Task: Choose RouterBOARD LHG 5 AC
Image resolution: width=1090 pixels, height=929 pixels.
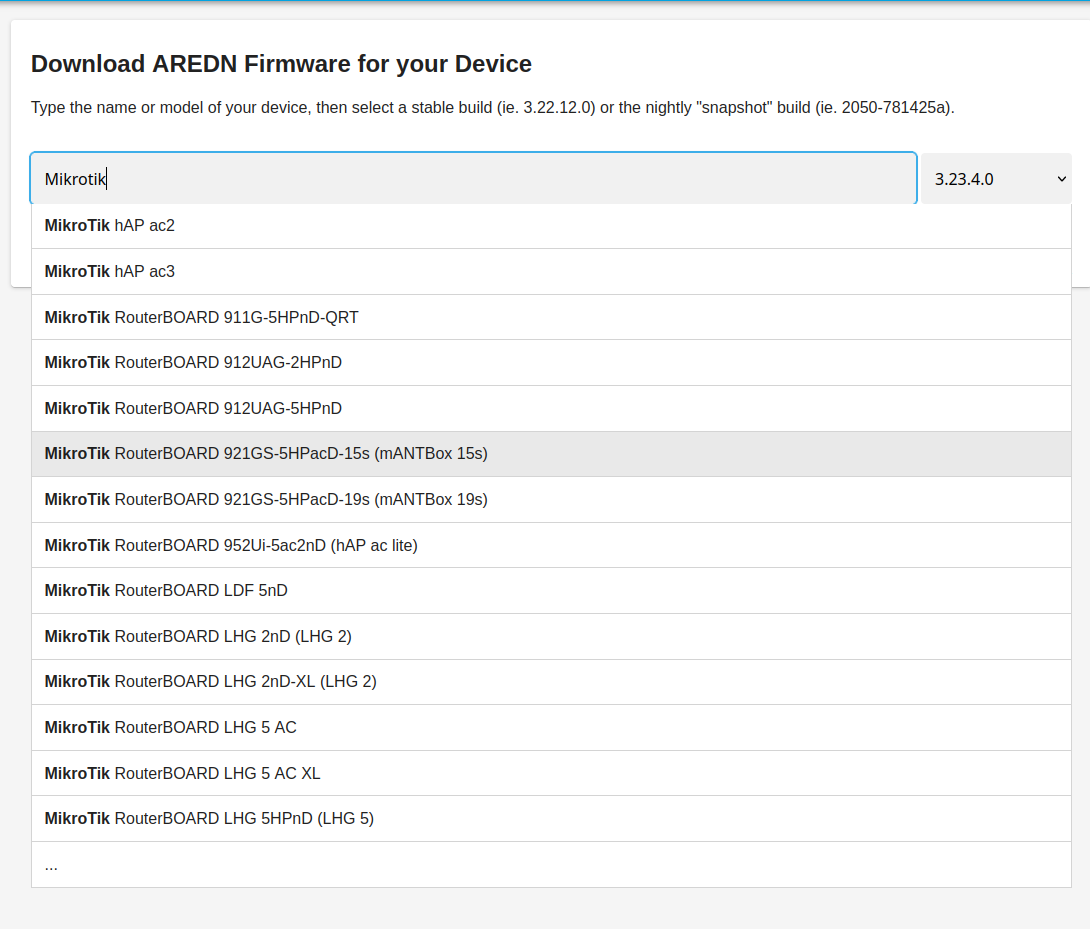Action: [170, 727]
